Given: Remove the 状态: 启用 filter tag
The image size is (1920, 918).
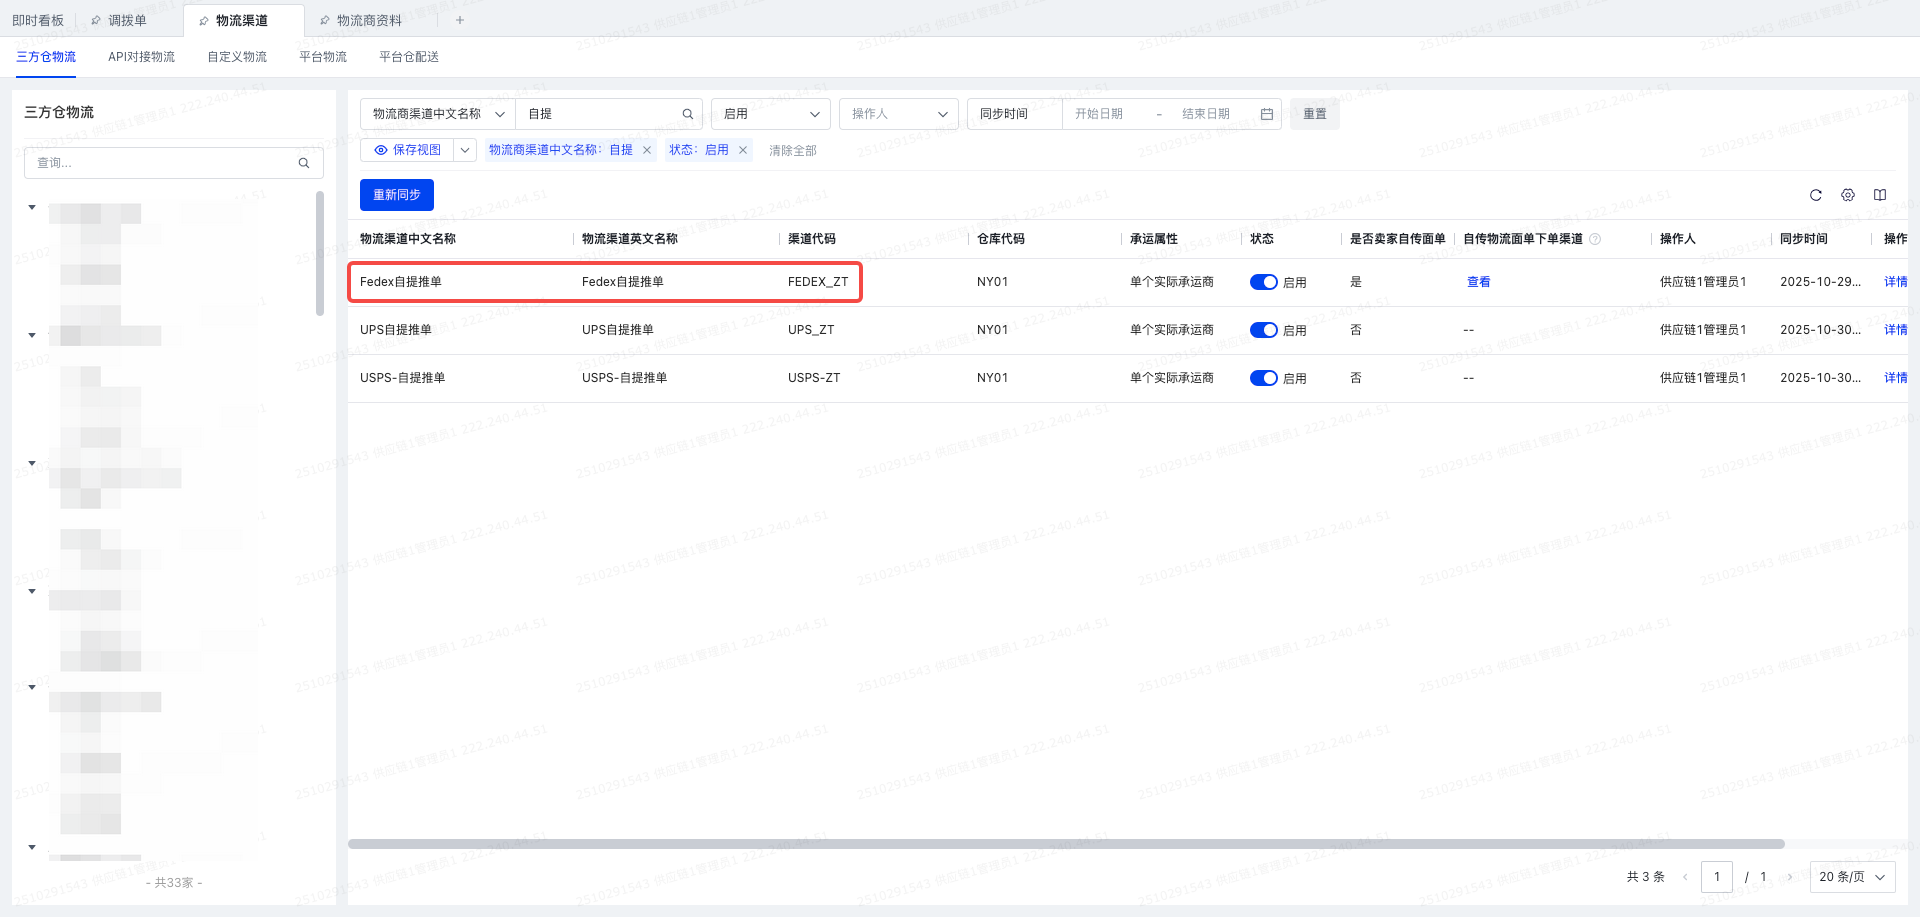Looking at the screenshot, I should coord(743,150).
